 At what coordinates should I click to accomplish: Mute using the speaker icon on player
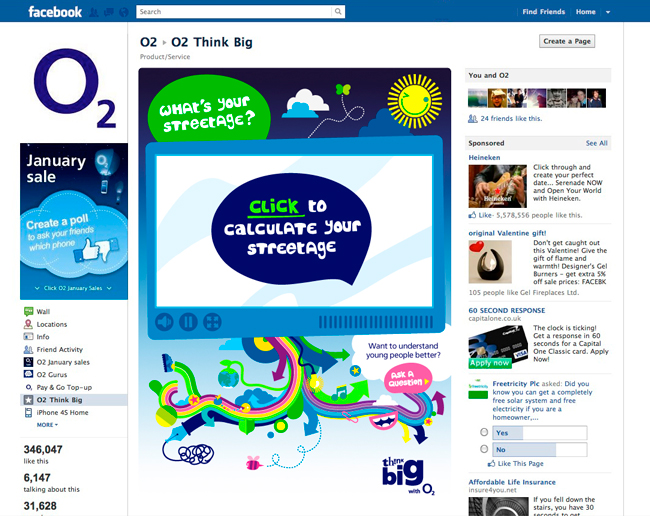tap(164, 322)
